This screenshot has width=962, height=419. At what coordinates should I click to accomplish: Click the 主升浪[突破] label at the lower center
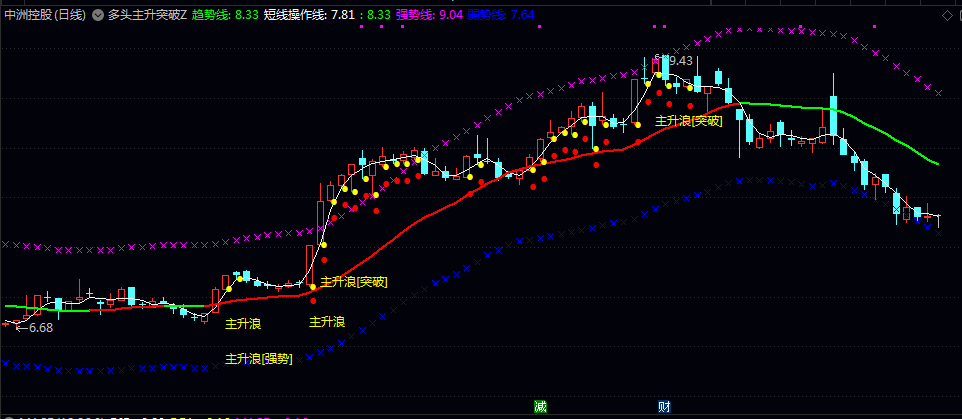353,283
